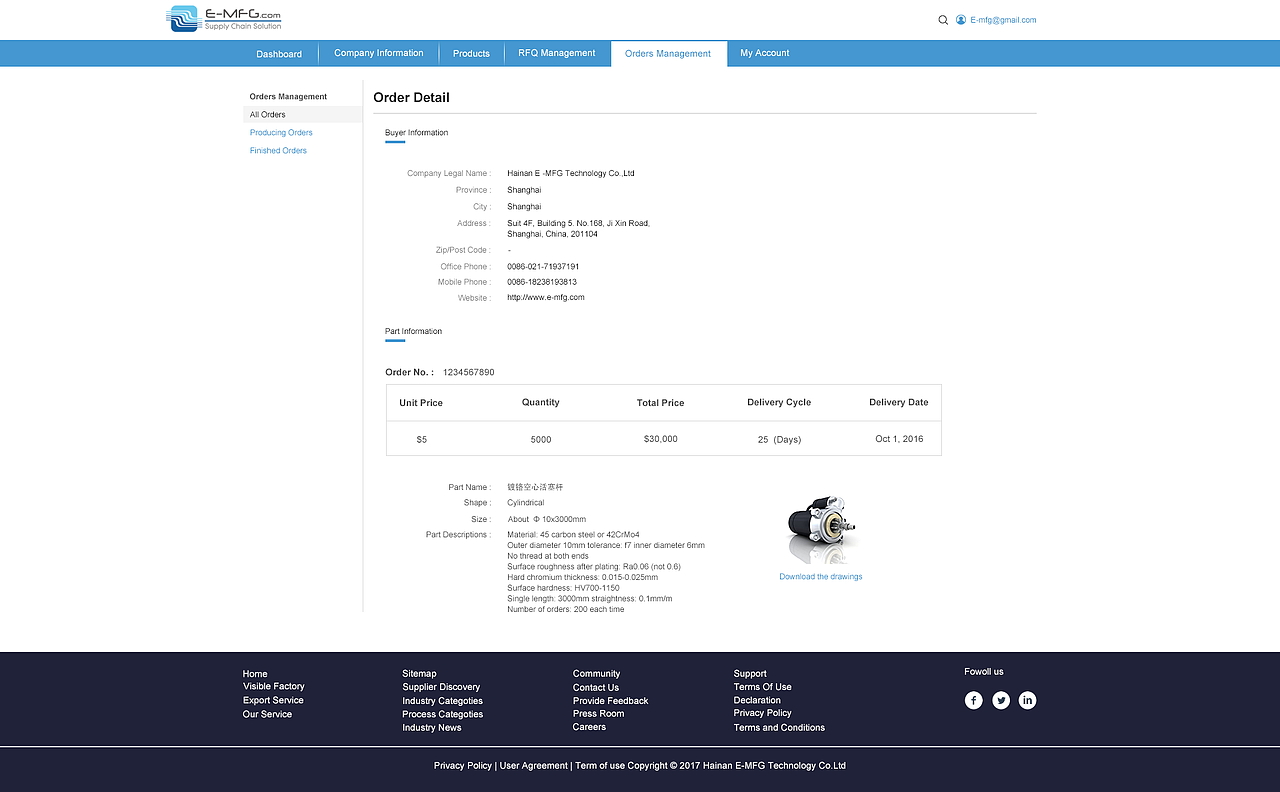1280x792 pixels.
Task: Open the Industry Categoties footer link
Action: 443,701
